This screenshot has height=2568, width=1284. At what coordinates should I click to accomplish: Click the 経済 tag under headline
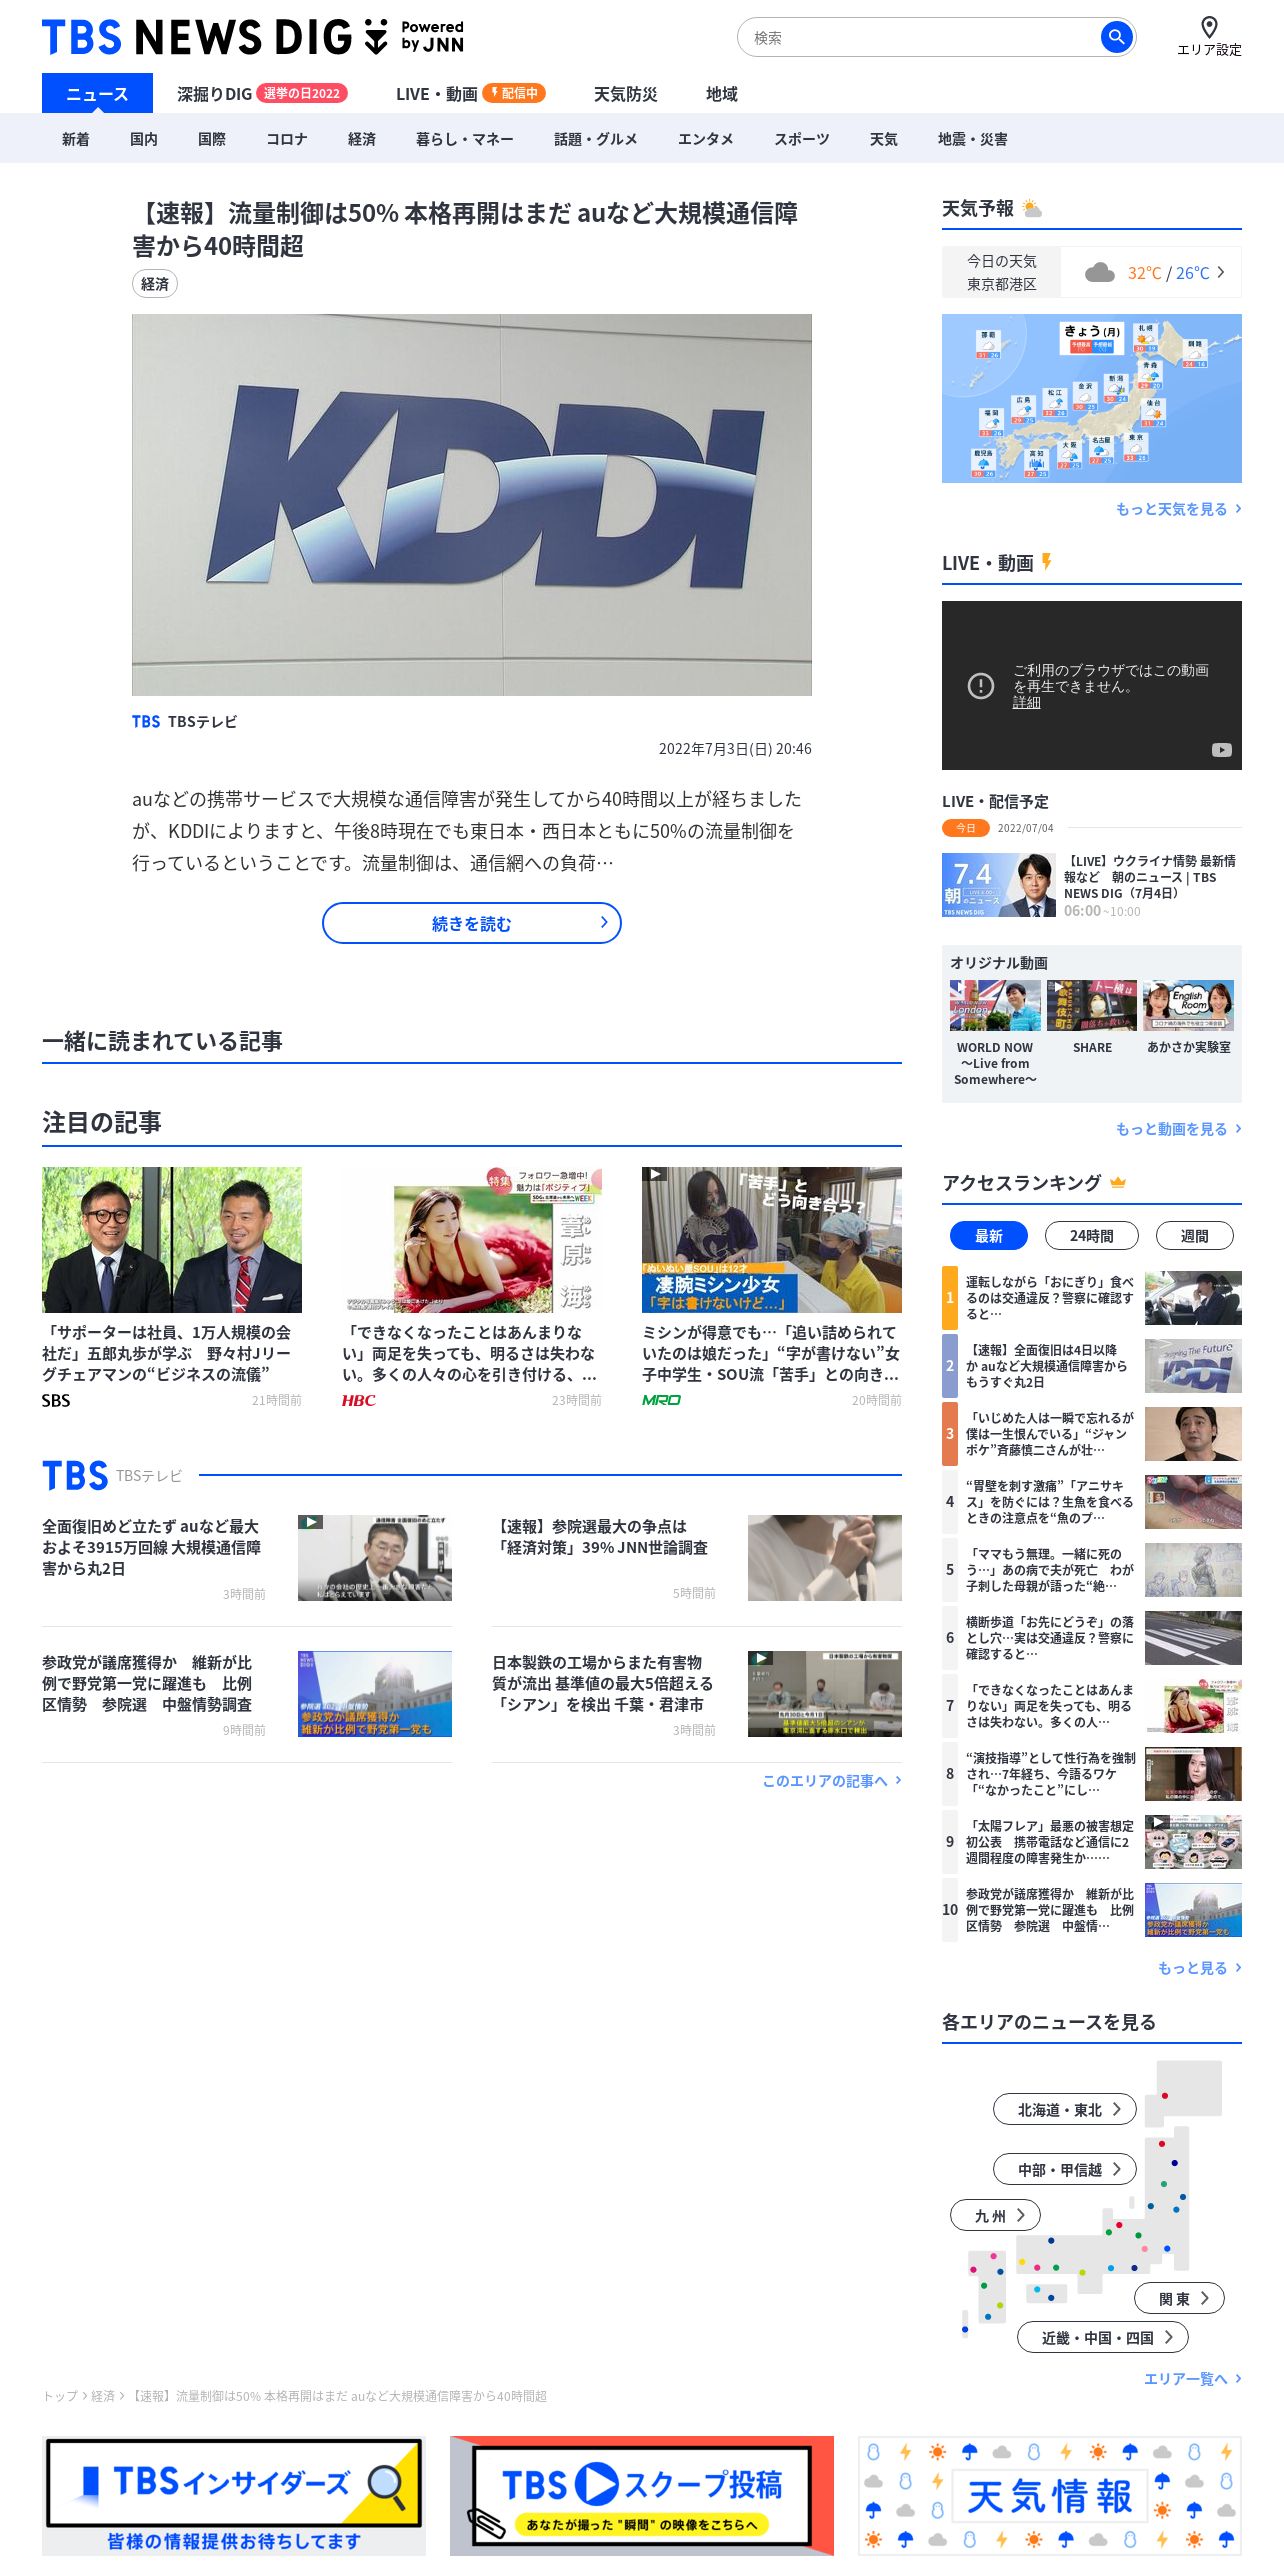(155, 284)
